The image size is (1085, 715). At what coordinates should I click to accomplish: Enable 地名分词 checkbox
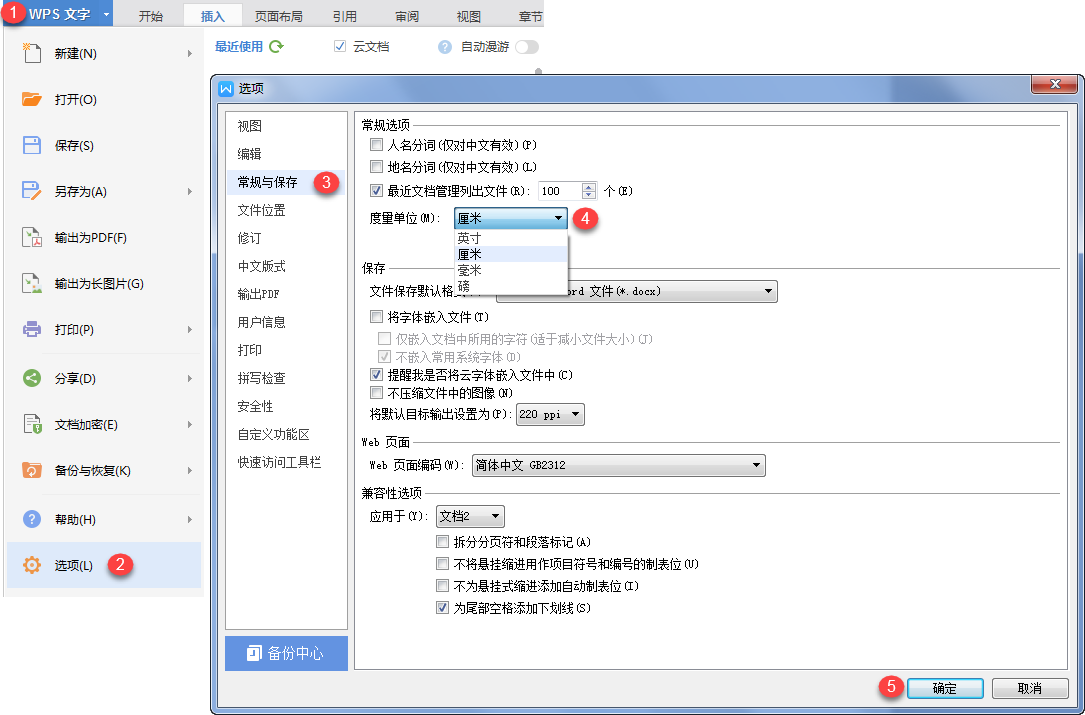click(376, 167)
